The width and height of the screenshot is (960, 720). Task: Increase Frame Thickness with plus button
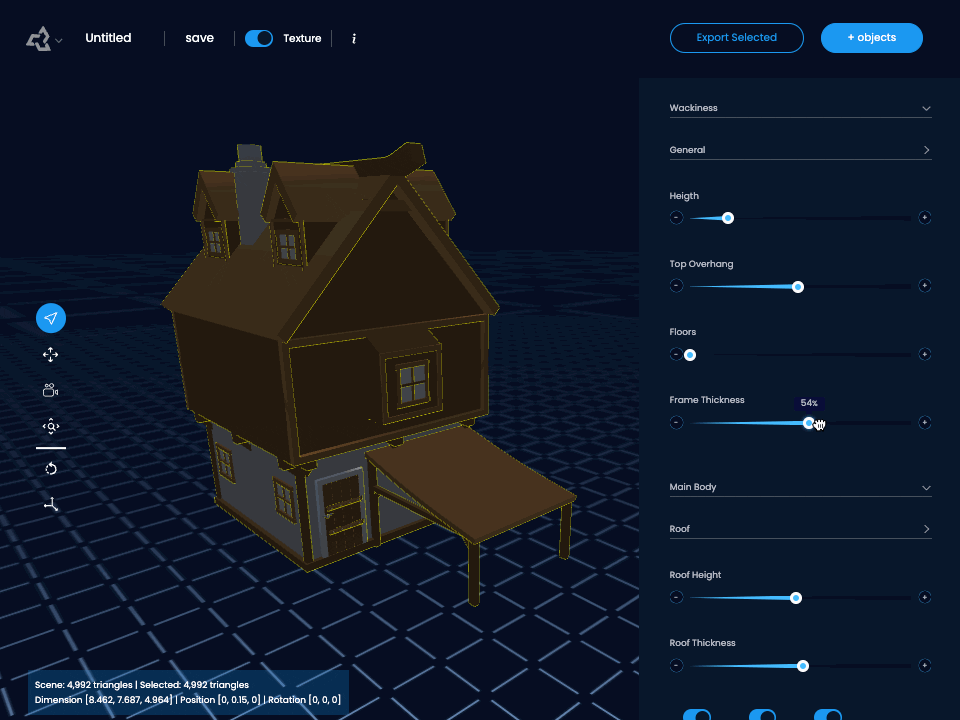click(924, 422)
